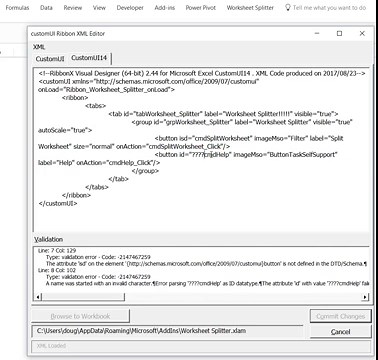The height and width of the screenshot is (360, 378).
Task: Click the Cancel button
Action: (x=341, y=332)
